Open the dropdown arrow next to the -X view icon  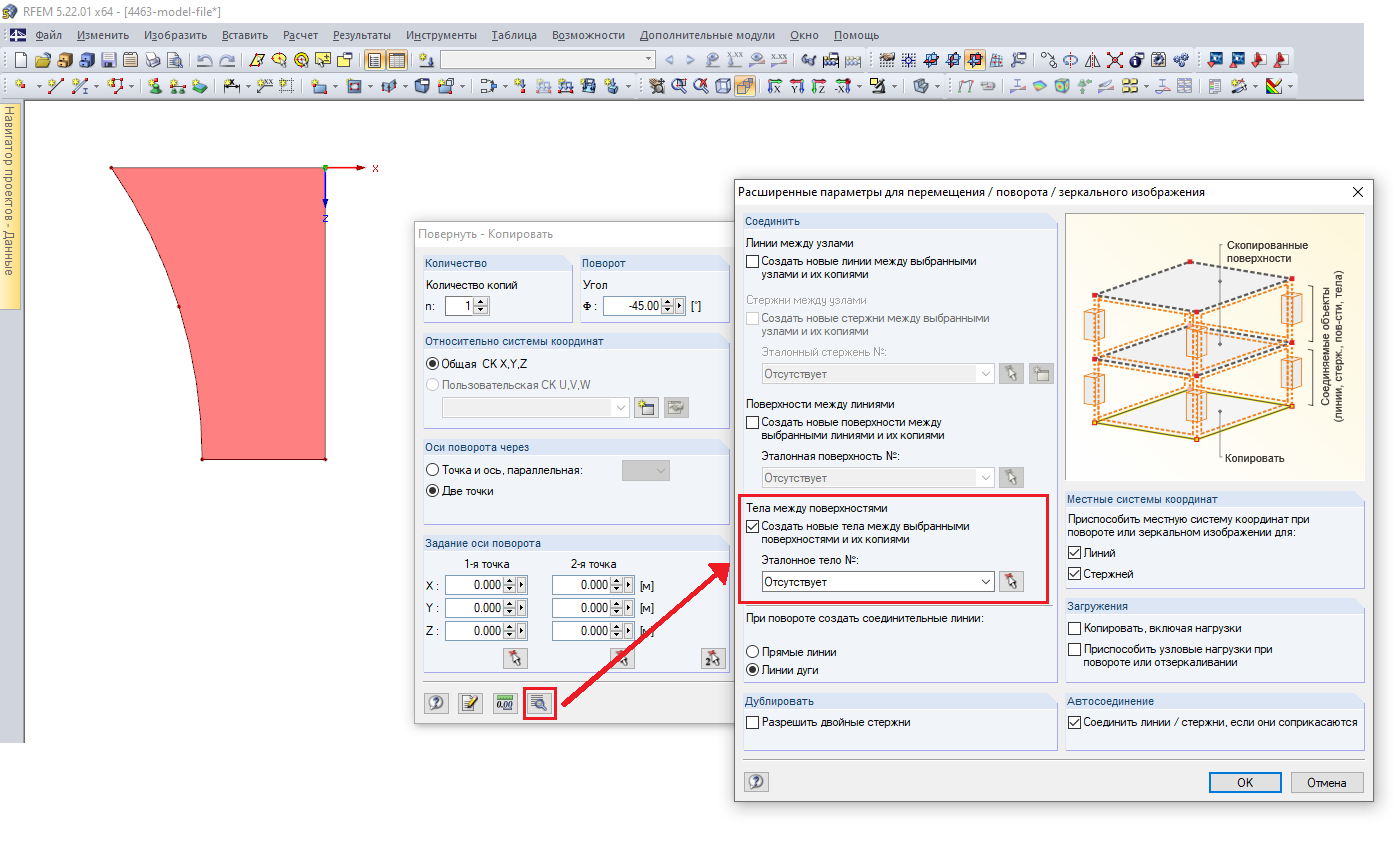(x=861, y=87)
